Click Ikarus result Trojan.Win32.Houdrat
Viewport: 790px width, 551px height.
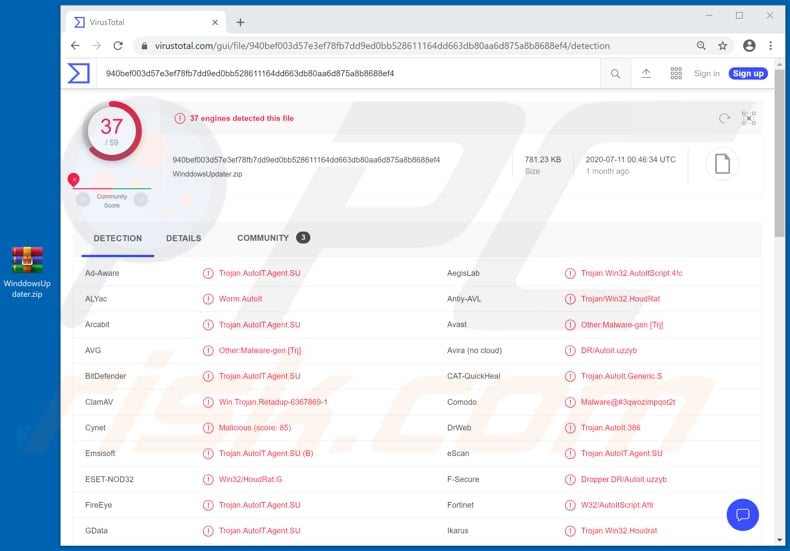click(619, 531)
